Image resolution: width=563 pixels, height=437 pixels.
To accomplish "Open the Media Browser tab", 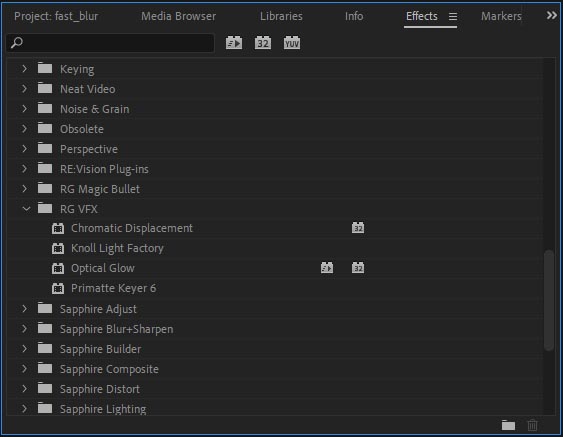I will tap(178, 16).
